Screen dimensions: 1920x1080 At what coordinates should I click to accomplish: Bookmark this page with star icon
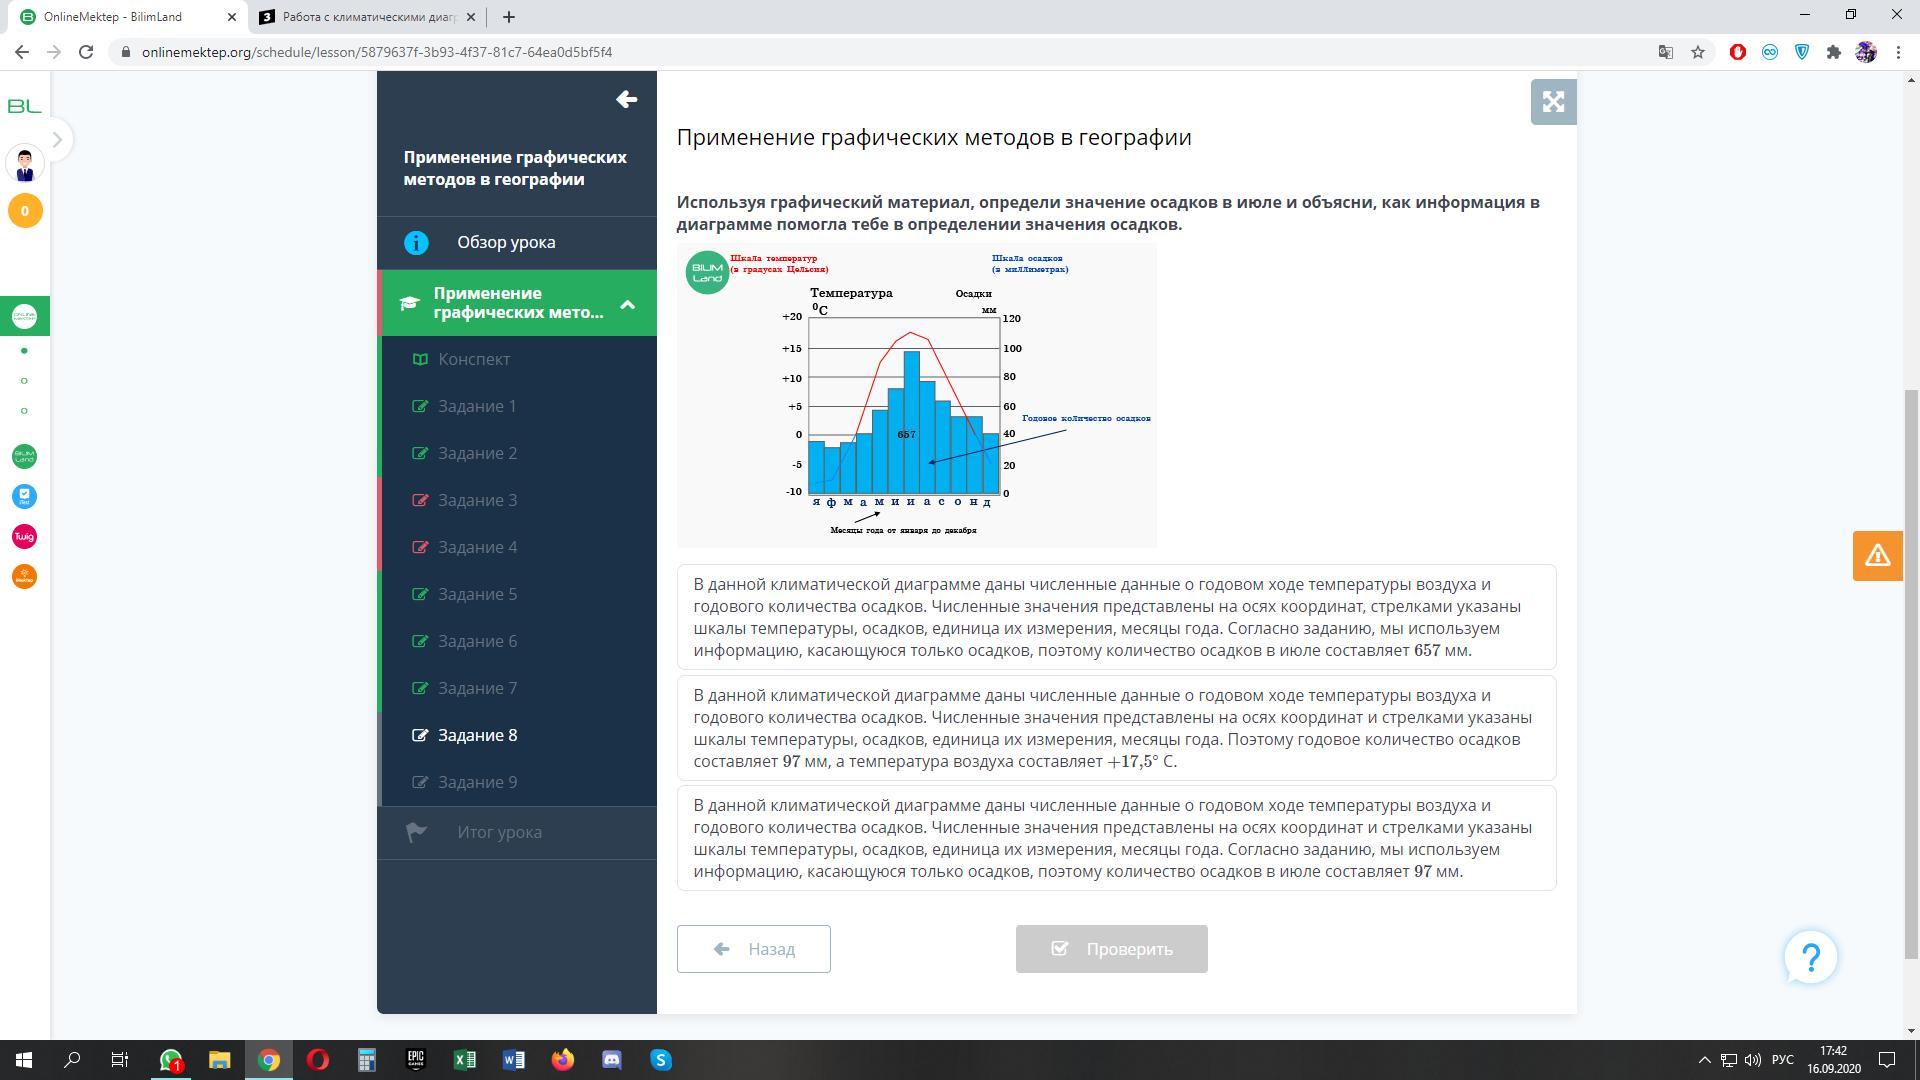click(x=1698, y=52)
